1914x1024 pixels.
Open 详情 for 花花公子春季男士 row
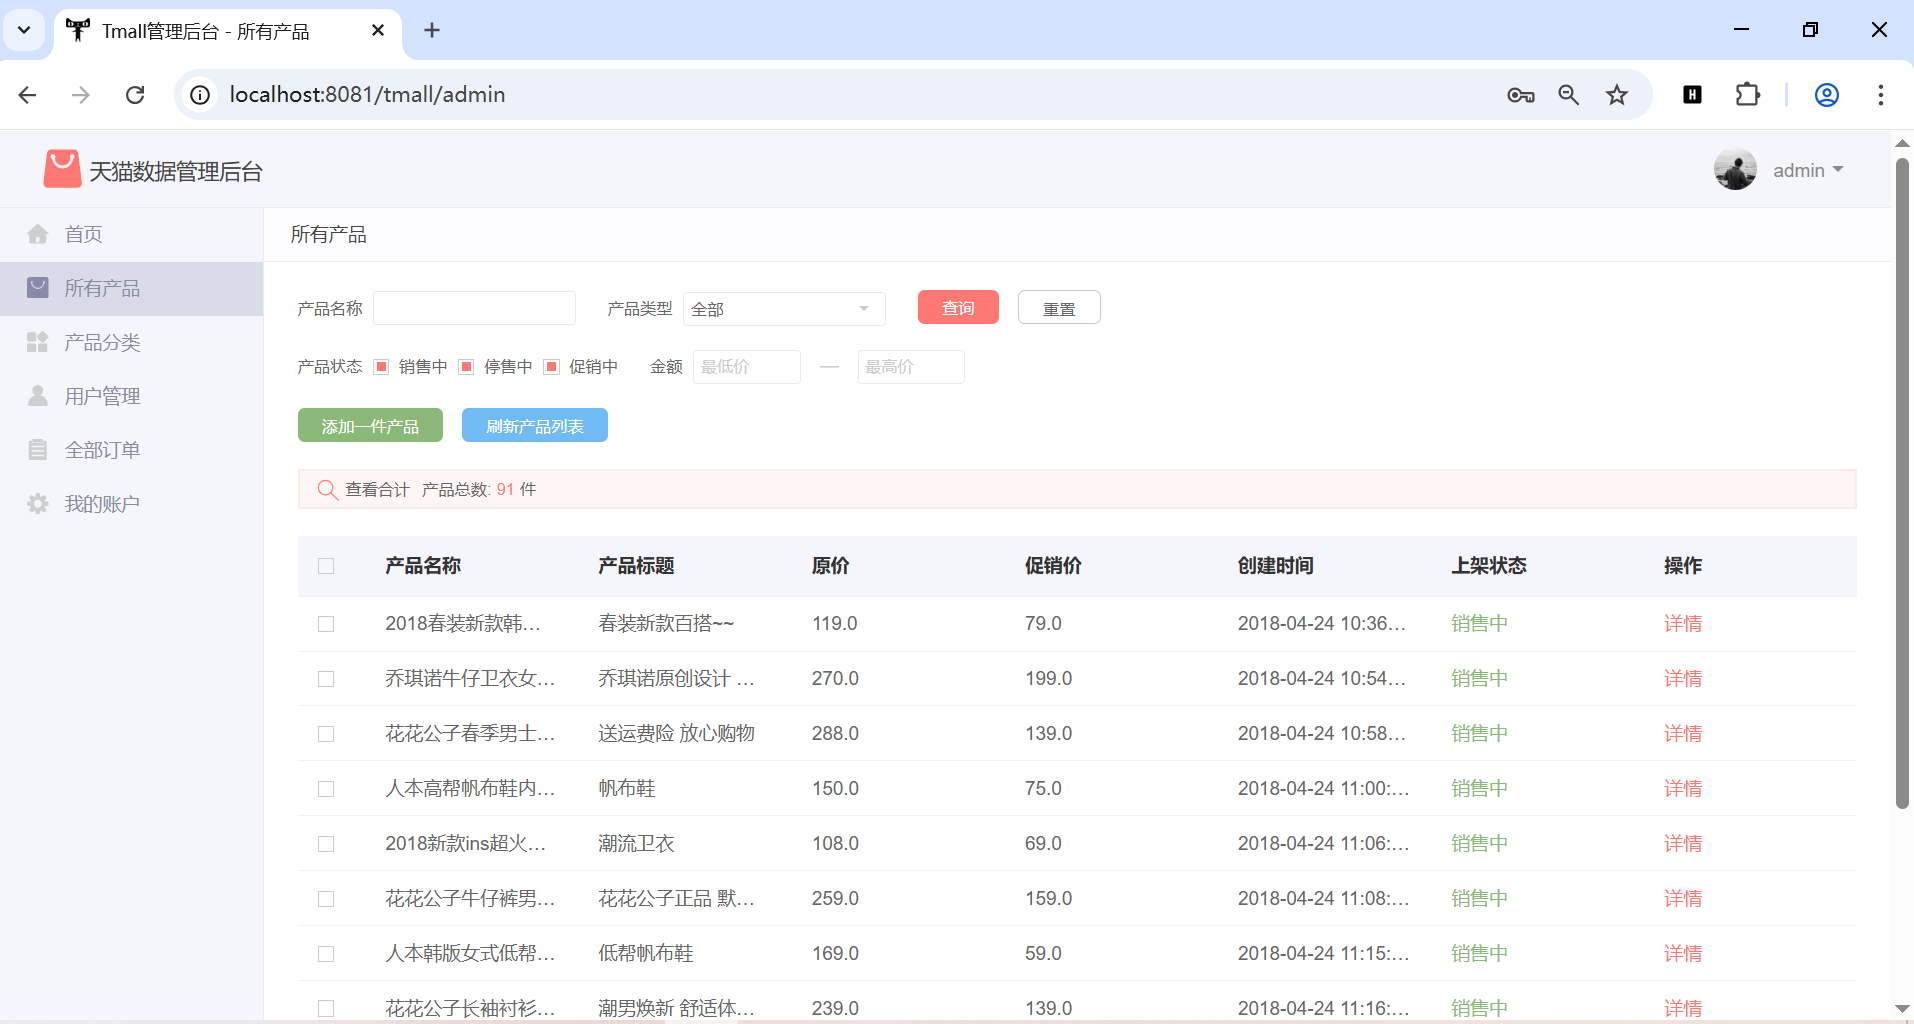[x=1683, y=734]
